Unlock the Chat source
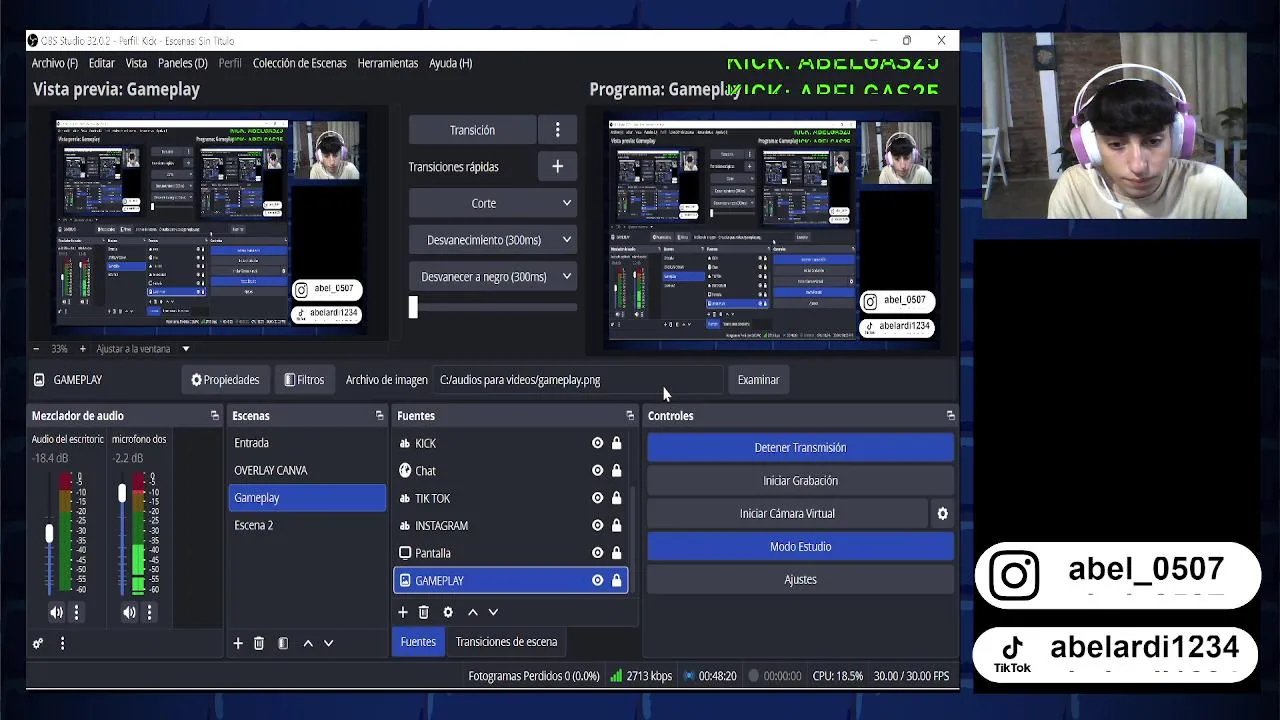 616,470
